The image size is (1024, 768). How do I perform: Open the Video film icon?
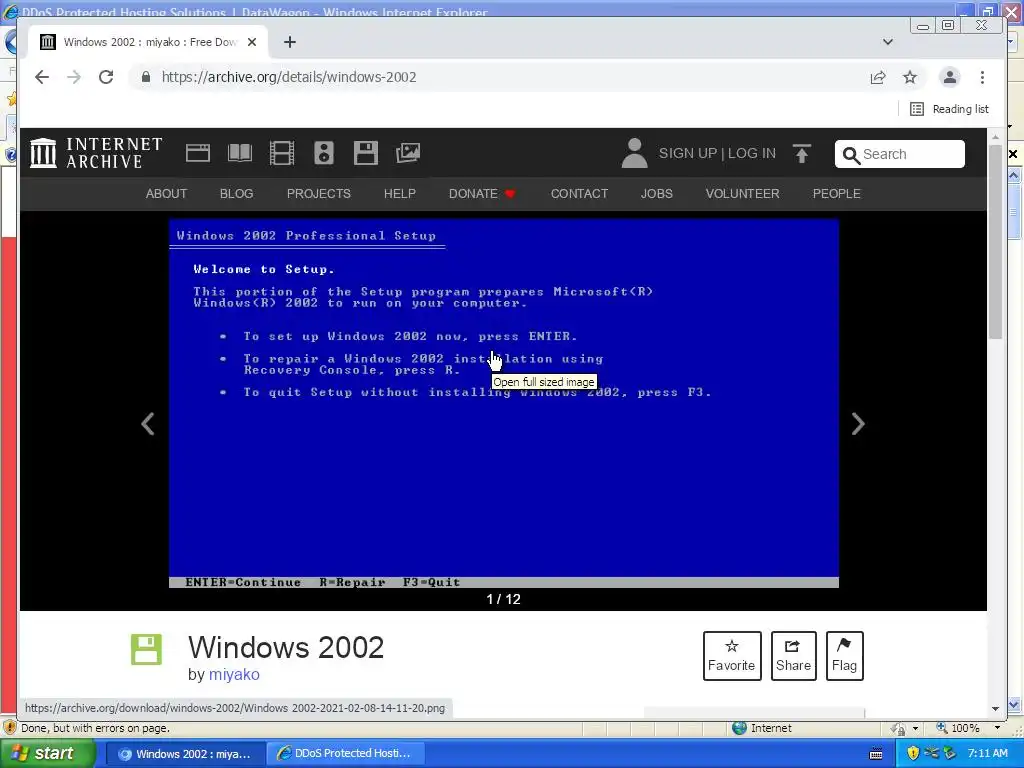coord(281,153)
